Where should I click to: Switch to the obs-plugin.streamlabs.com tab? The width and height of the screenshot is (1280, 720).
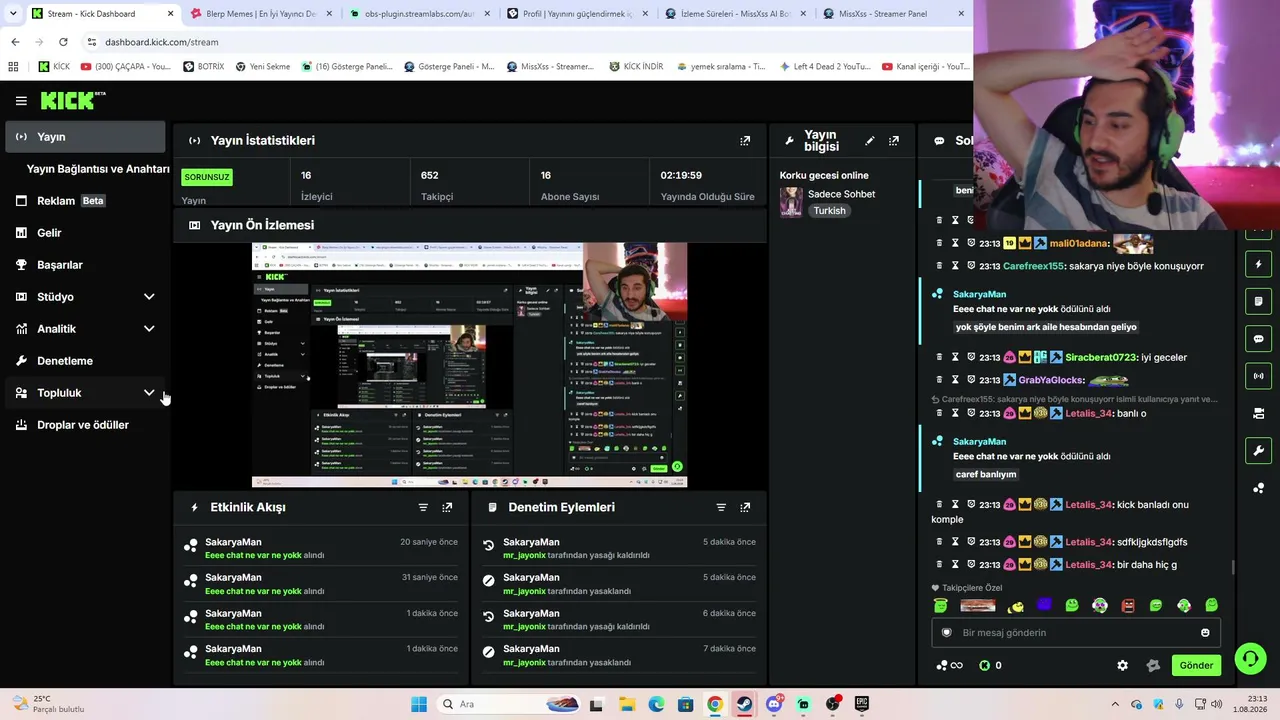(418, 14)
